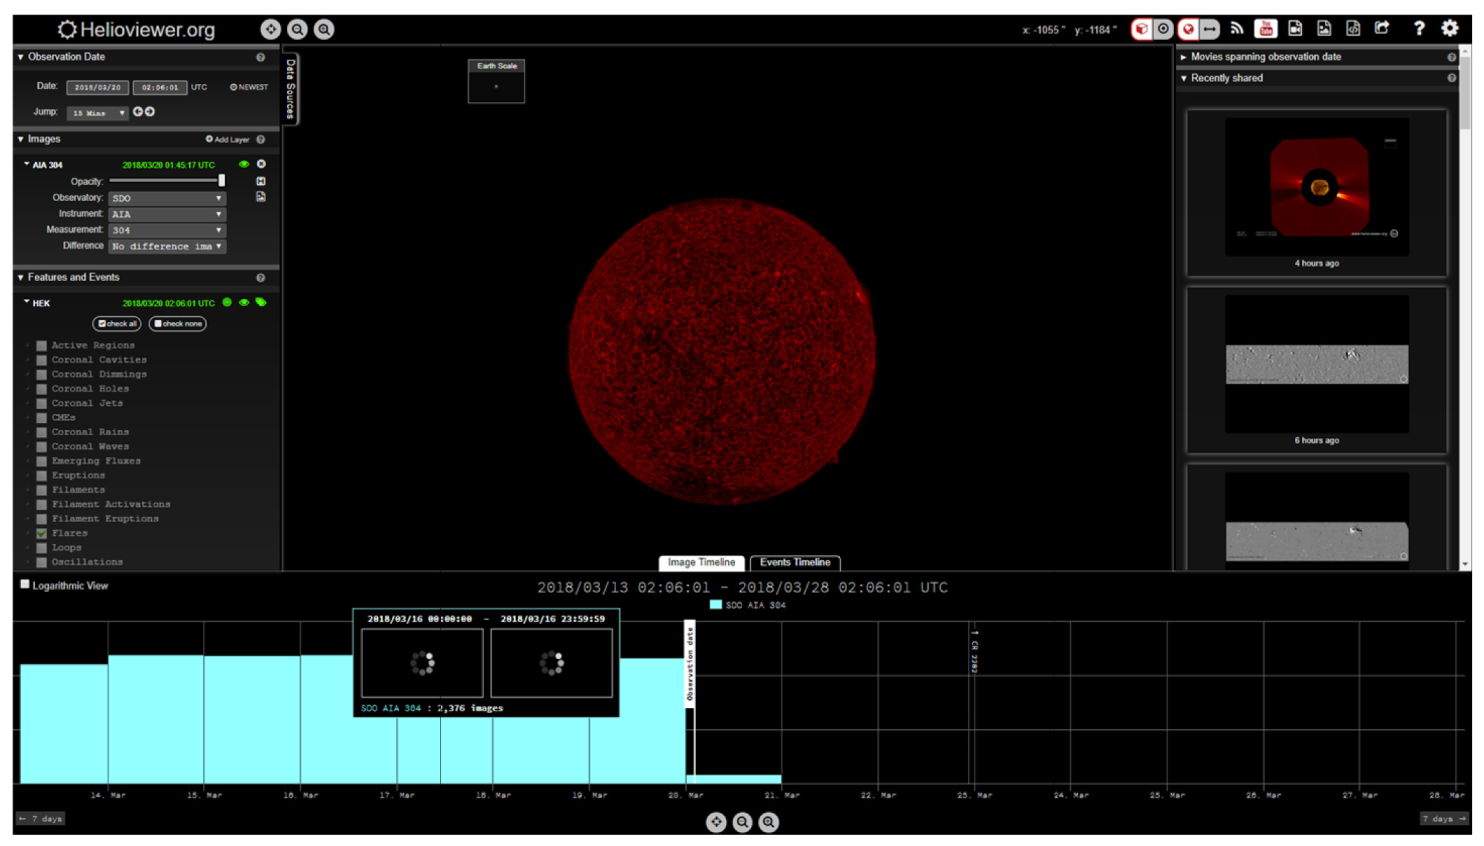Click the share viewport icon
This screenshot has height=846, width=1484.
(1382, 29)
